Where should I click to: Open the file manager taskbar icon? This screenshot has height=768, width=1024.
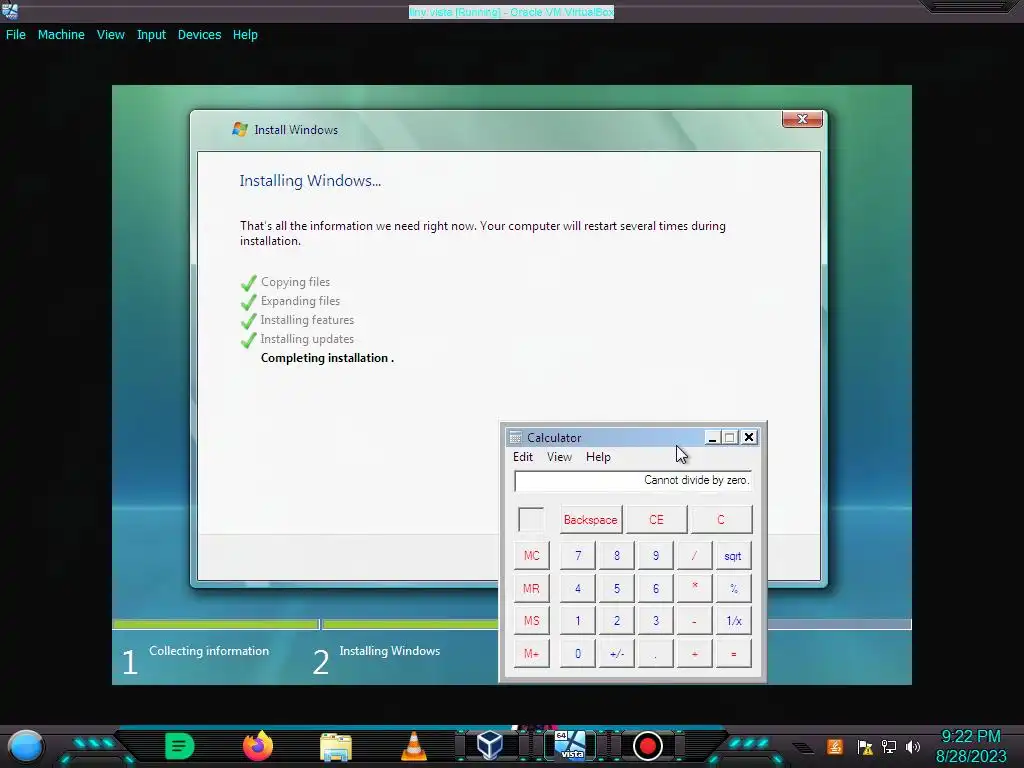336,747
